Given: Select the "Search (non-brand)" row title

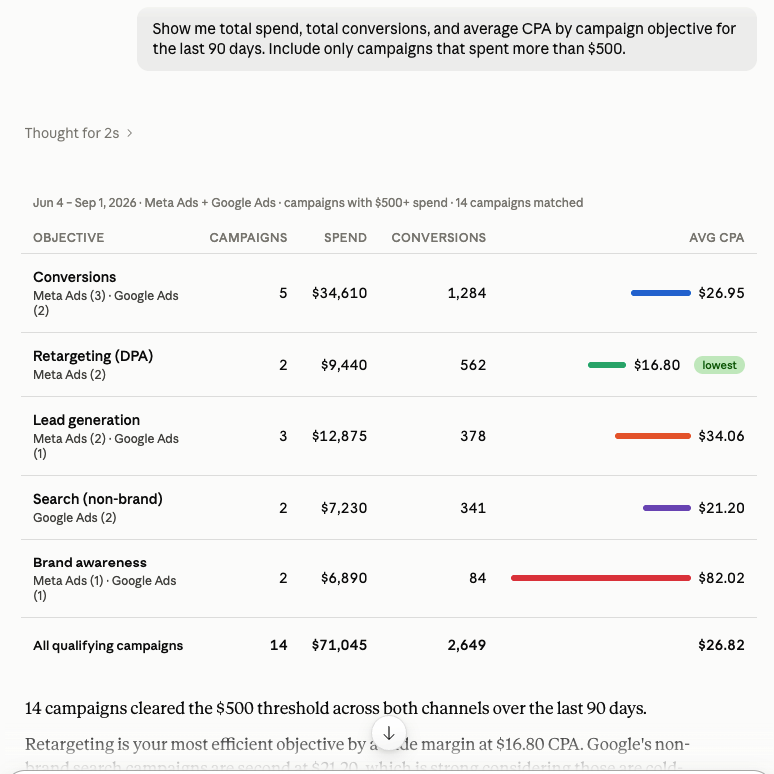Looking at the screenshot, I should 98,499.
